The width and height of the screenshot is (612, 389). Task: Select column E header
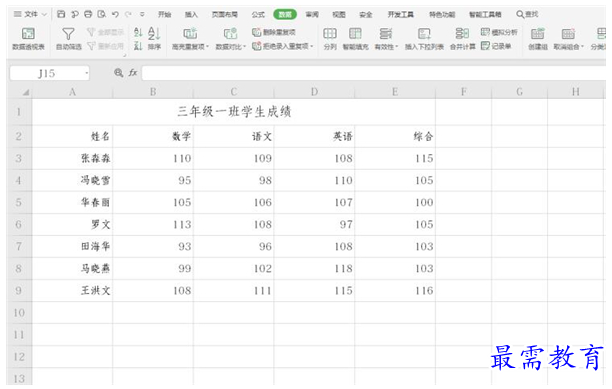[x=395, y=92]
